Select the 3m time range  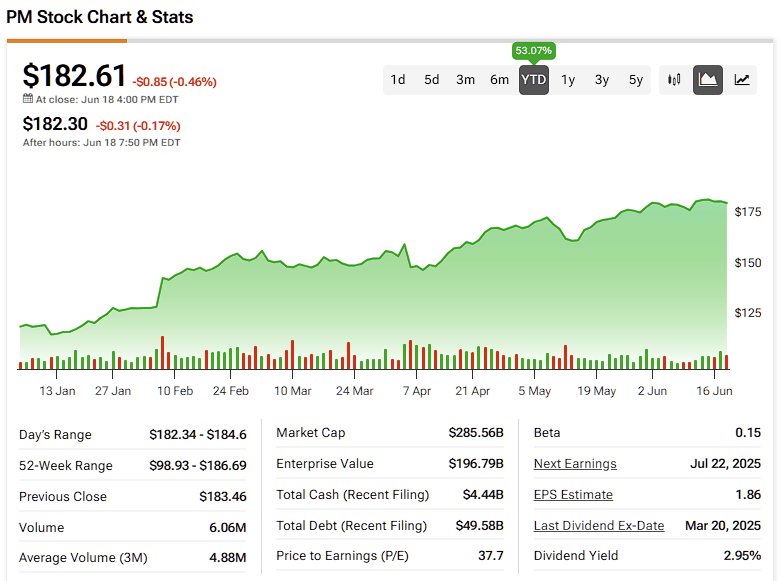point(465,80)
